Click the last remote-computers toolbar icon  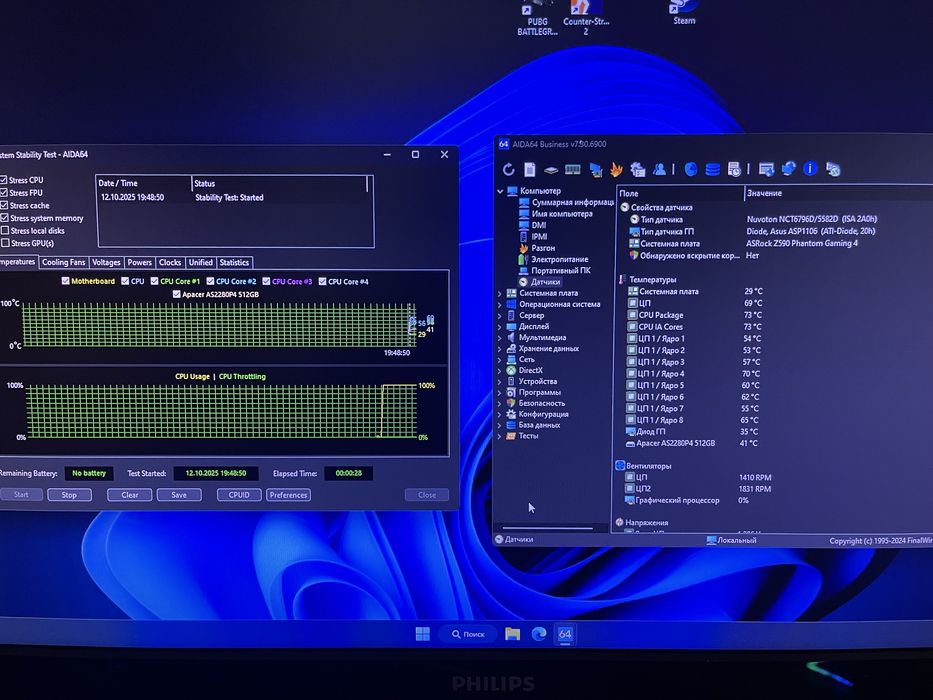point(833,170)
